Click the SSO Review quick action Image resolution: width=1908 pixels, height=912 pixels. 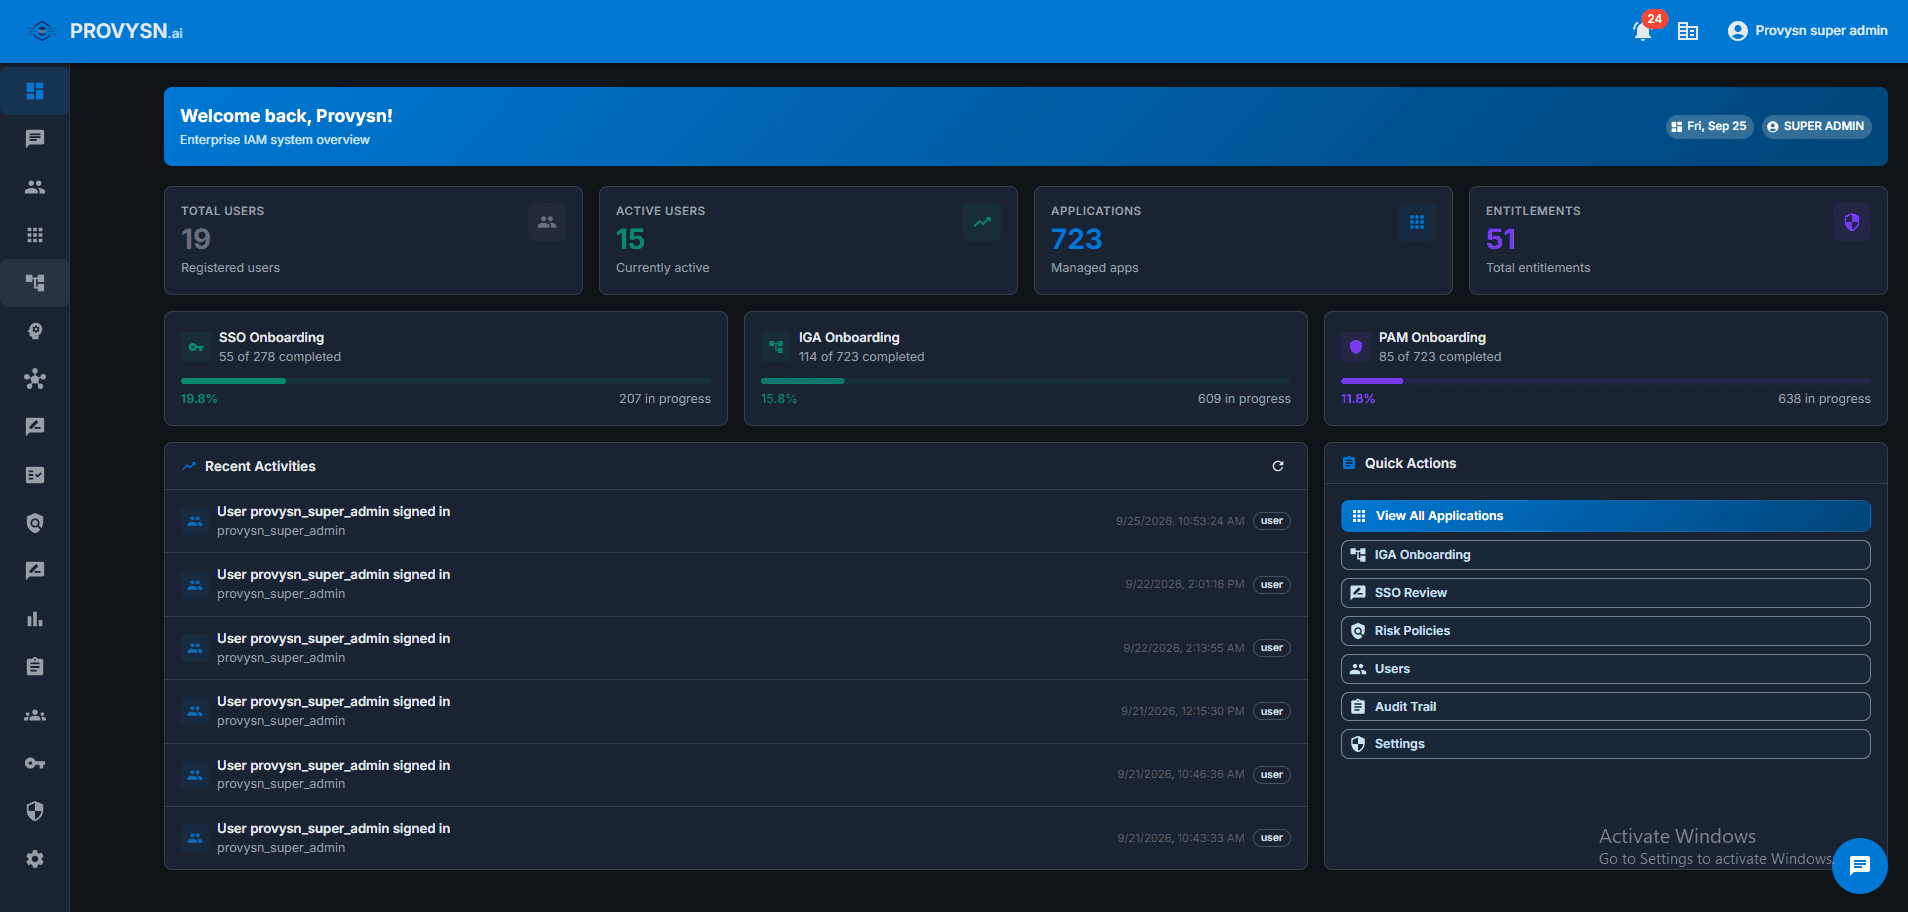tap(1605, 593)
